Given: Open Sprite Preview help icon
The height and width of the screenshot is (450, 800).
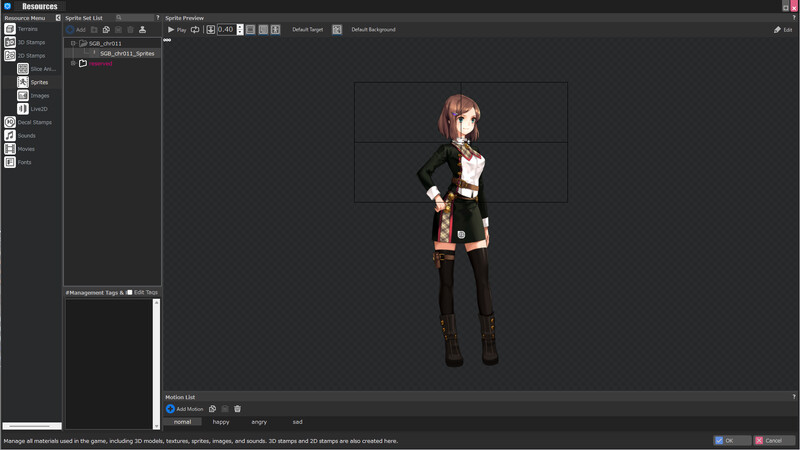Looking at the screenshot, I should tap(794, 18).
